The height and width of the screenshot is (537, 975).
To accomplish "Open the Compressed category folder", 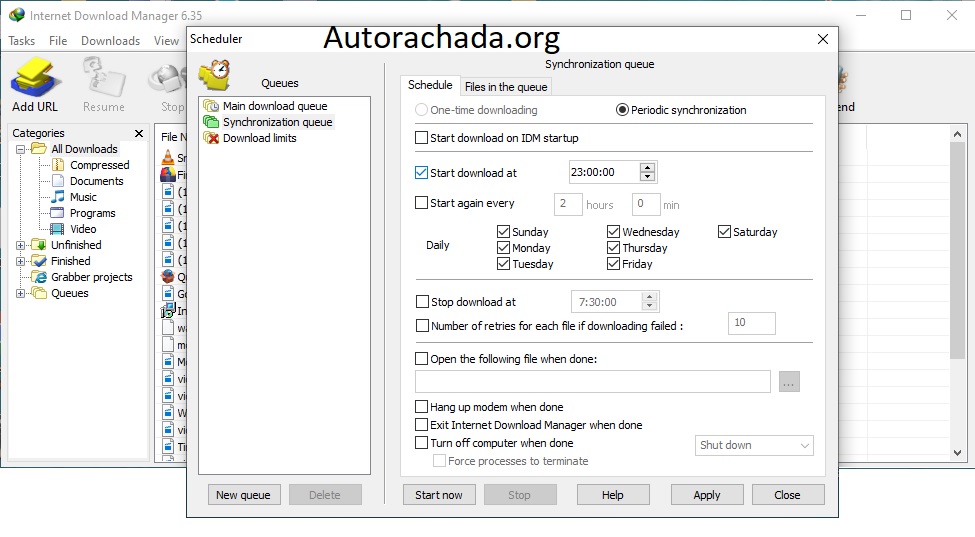I will coord(99,165).
